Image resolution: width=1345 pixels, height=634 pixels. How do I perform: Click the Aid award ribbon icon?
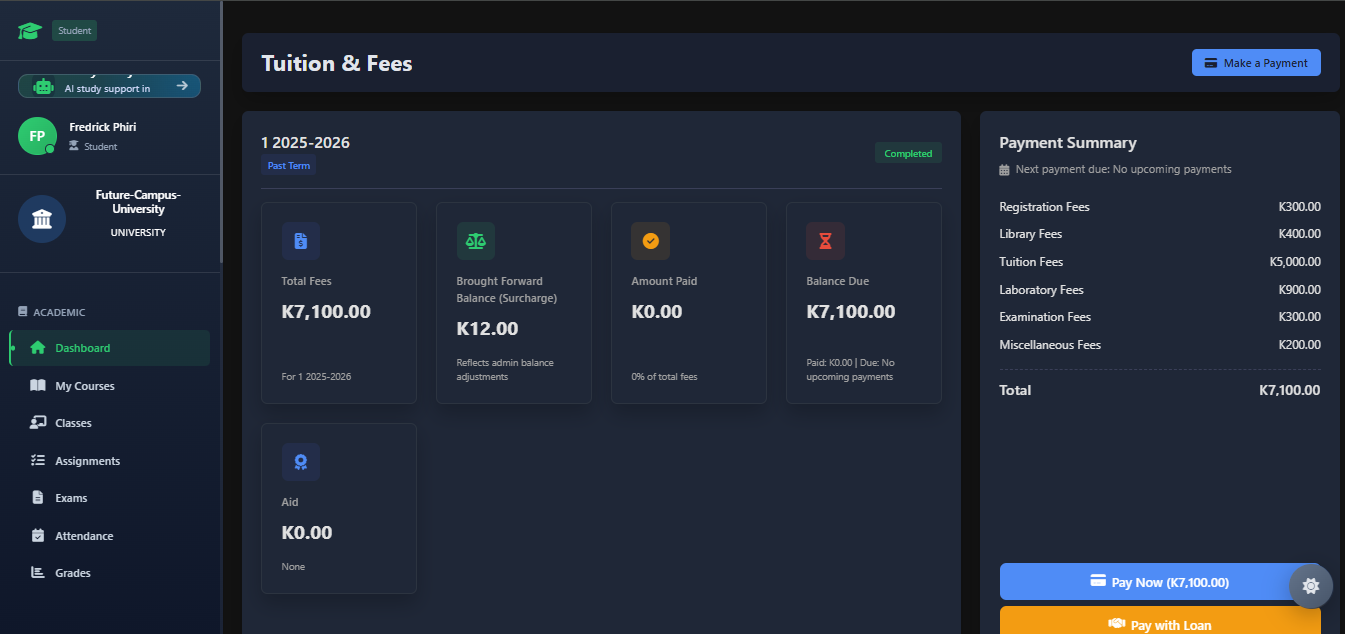click(x=300, y=462)
